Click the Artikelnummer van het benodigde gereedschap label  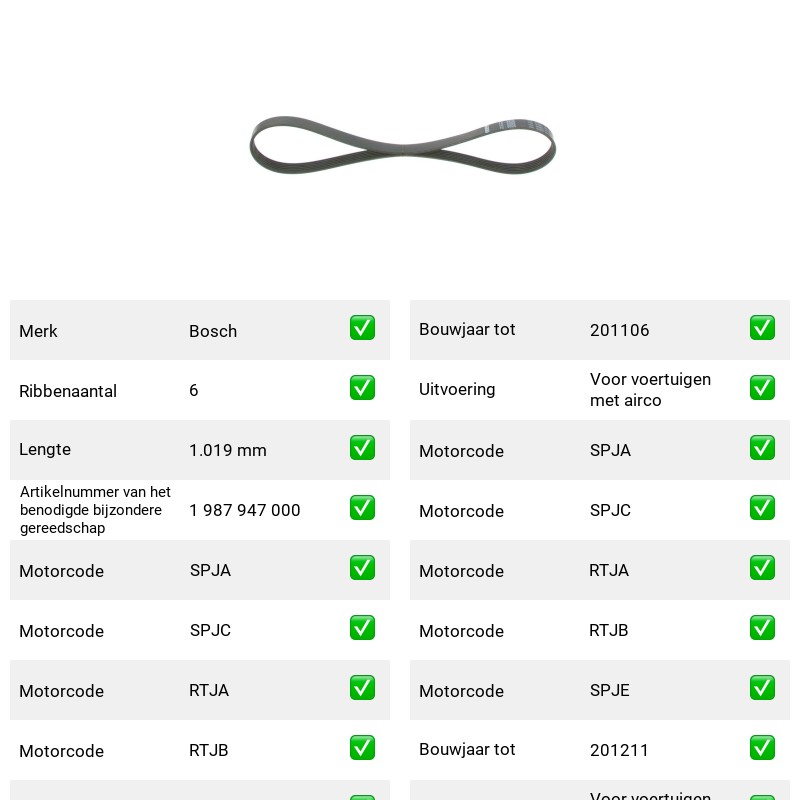point(95,510)
